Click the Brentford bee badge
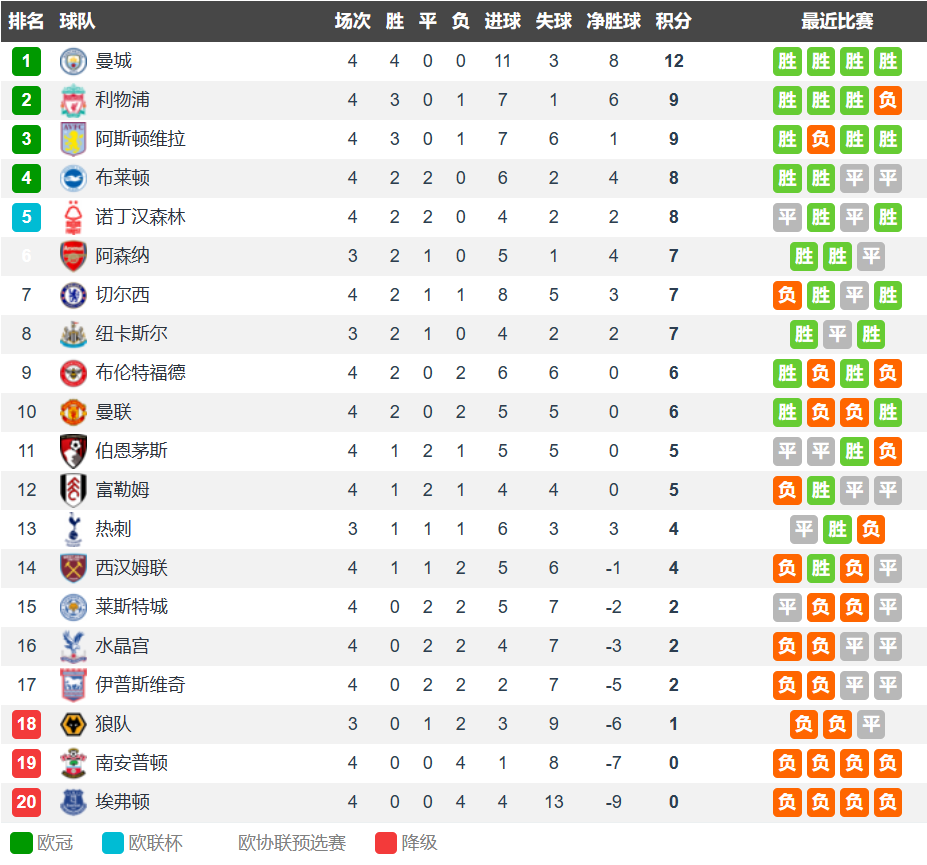 73,373
